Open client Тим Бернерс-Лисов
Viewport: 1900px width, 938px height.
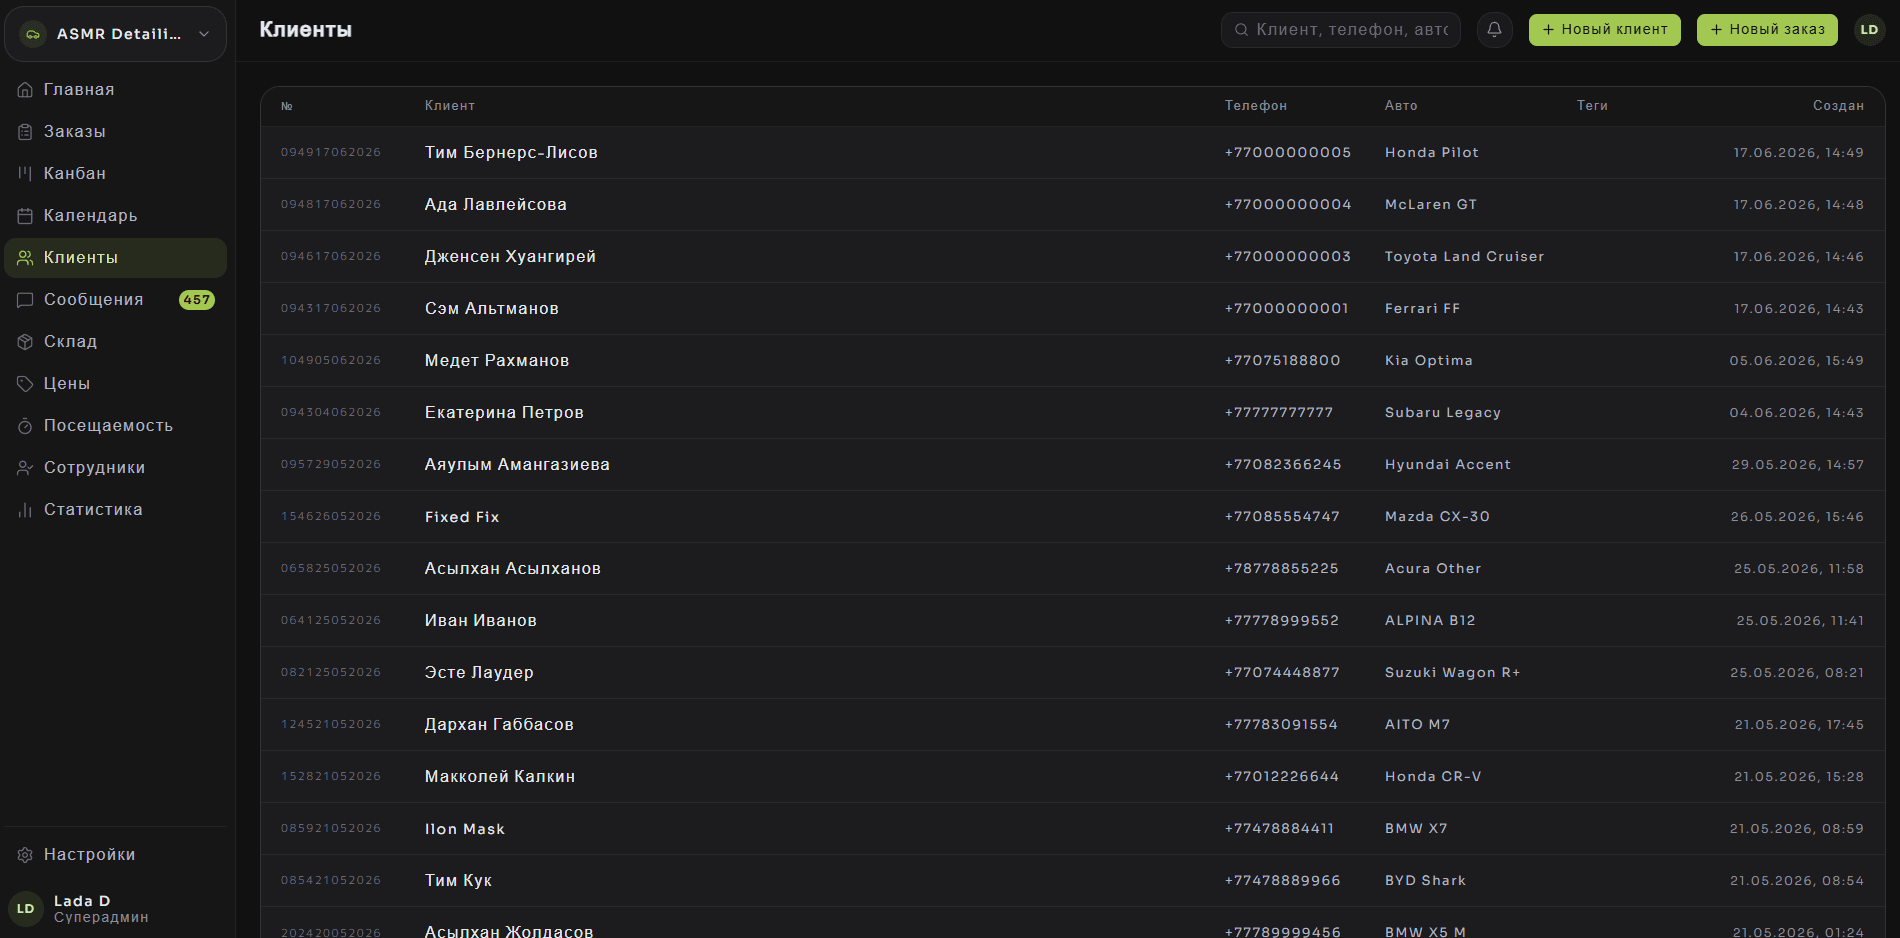pos(511,153)
